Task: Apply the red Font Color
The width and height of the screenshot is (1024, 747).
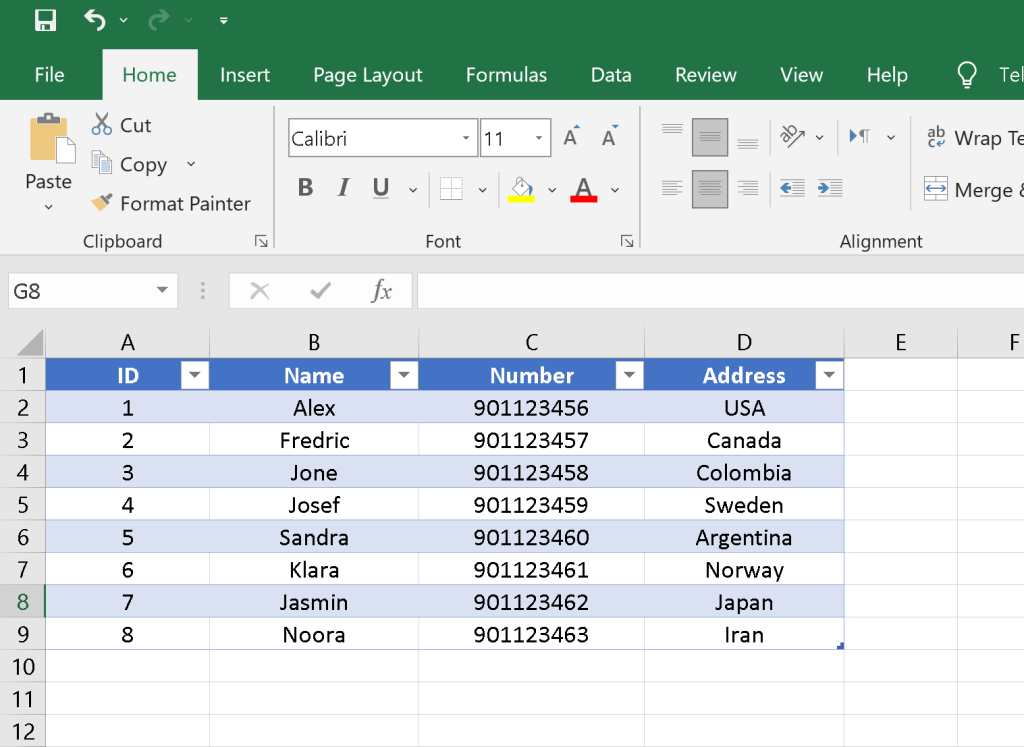Action: [x=583, y=189]
